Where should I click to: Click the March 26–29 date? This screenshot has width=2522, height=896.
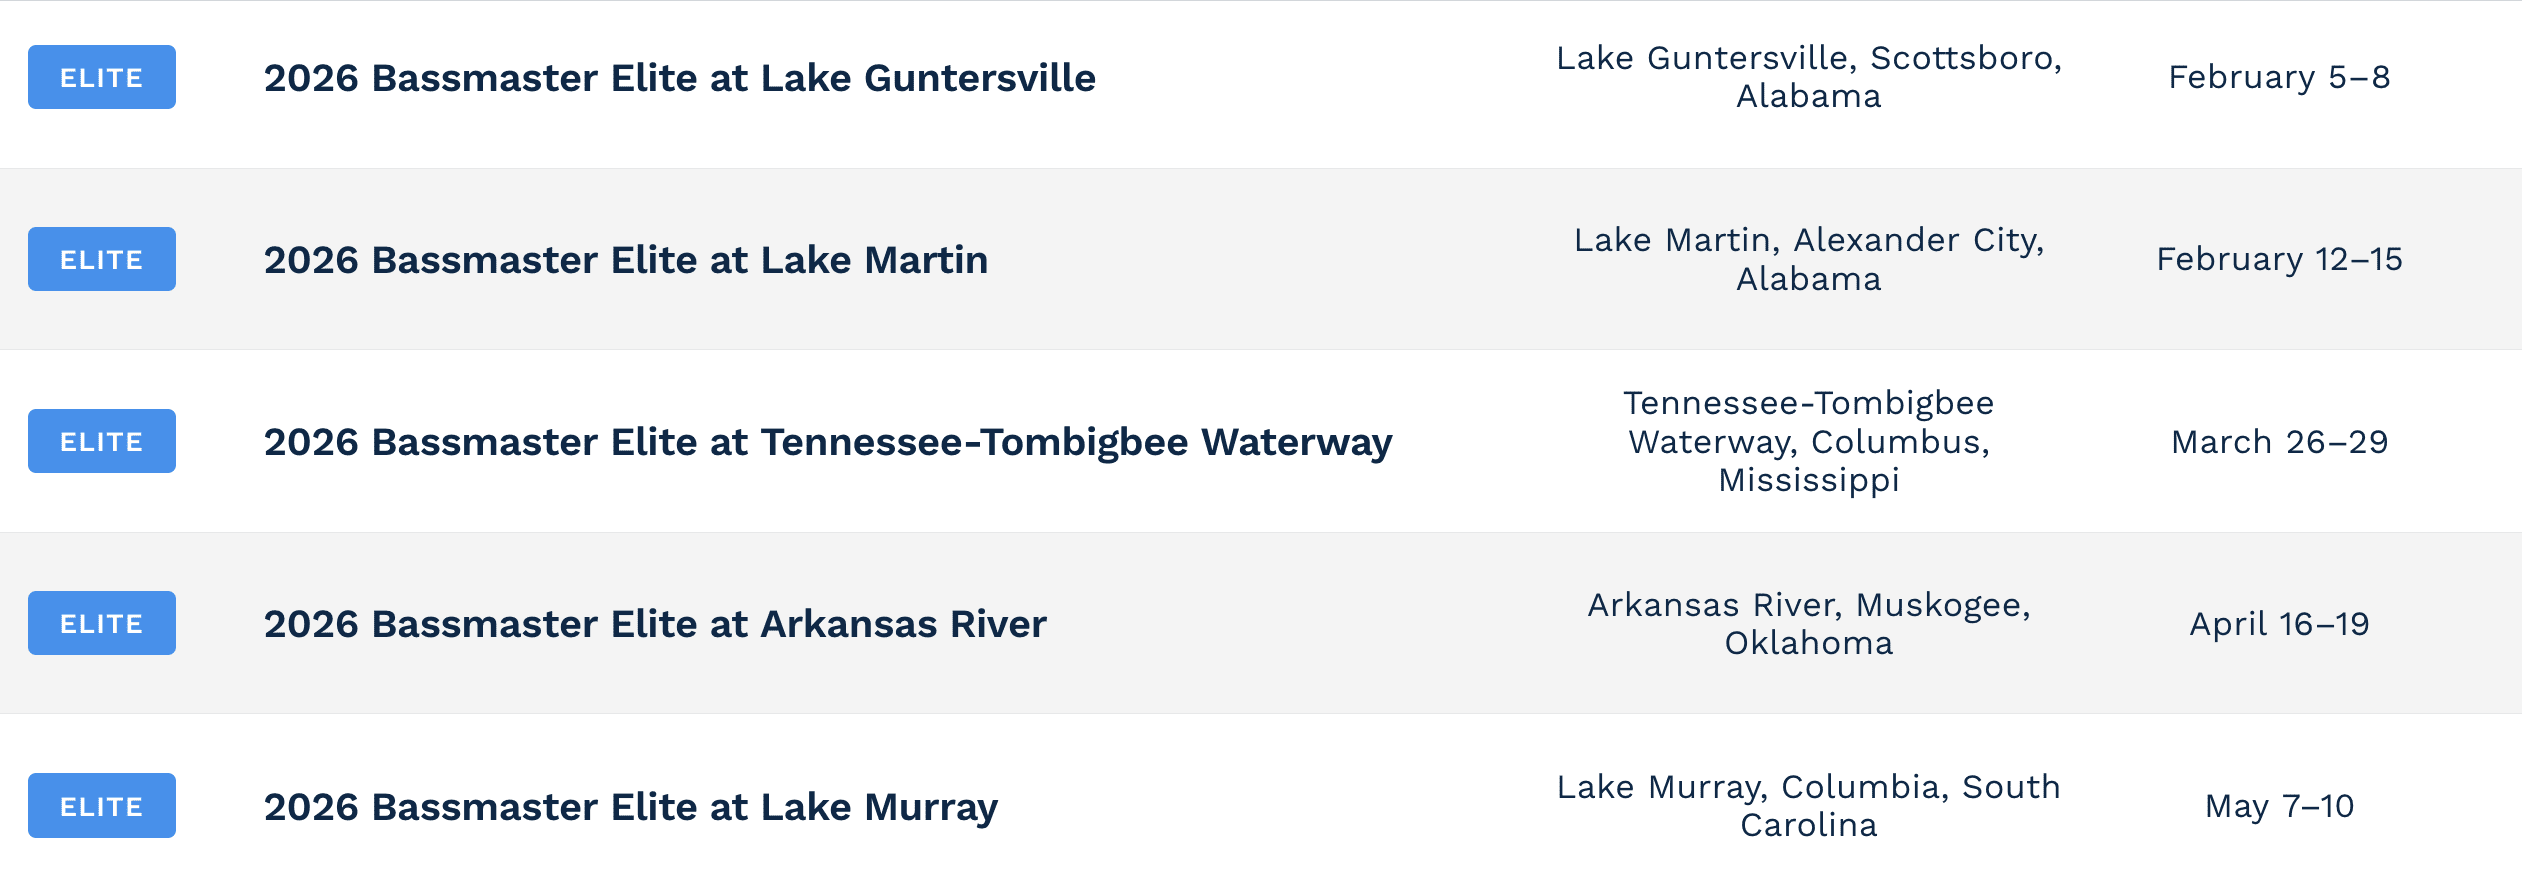coord(2279,442)
